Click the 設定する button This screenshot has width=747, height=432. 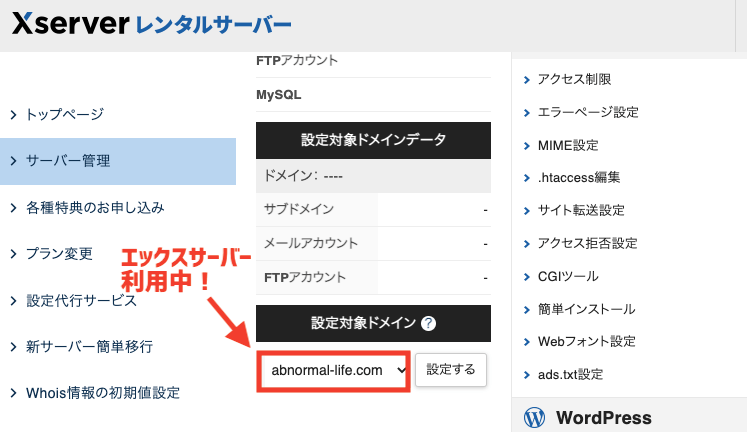(451, 370)
